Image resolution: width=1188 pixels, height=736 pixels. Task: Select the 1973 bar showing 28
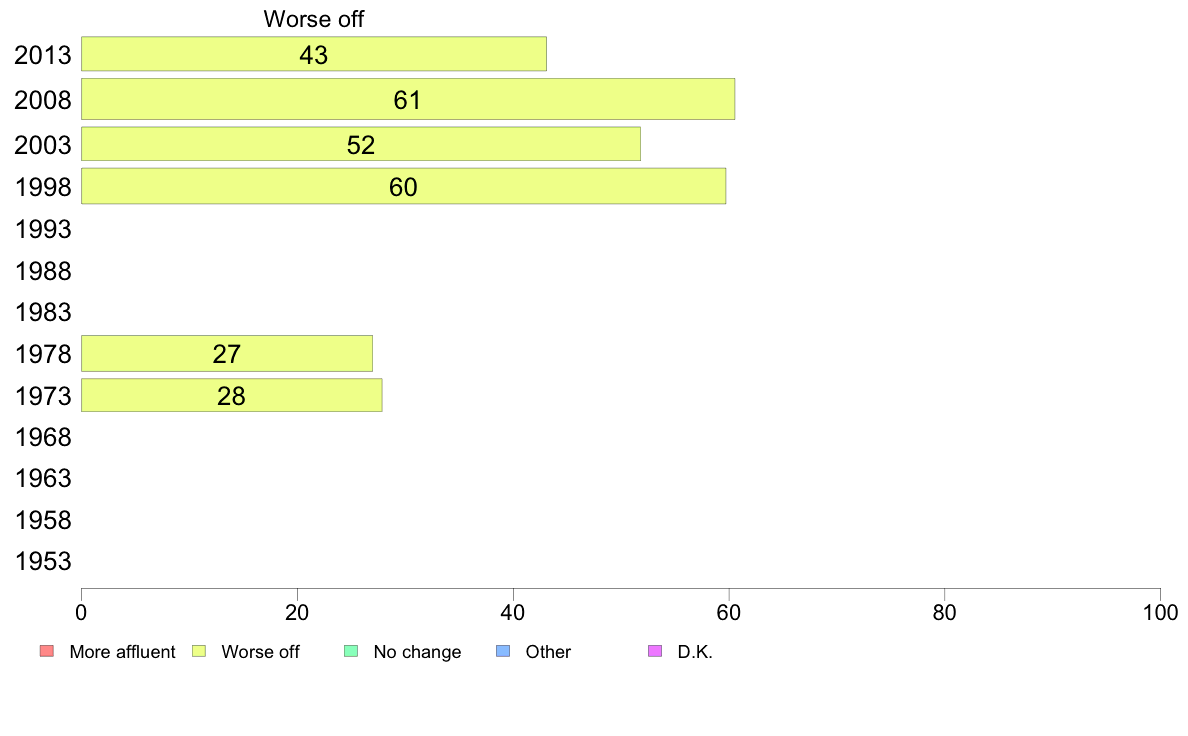[231, 395]
